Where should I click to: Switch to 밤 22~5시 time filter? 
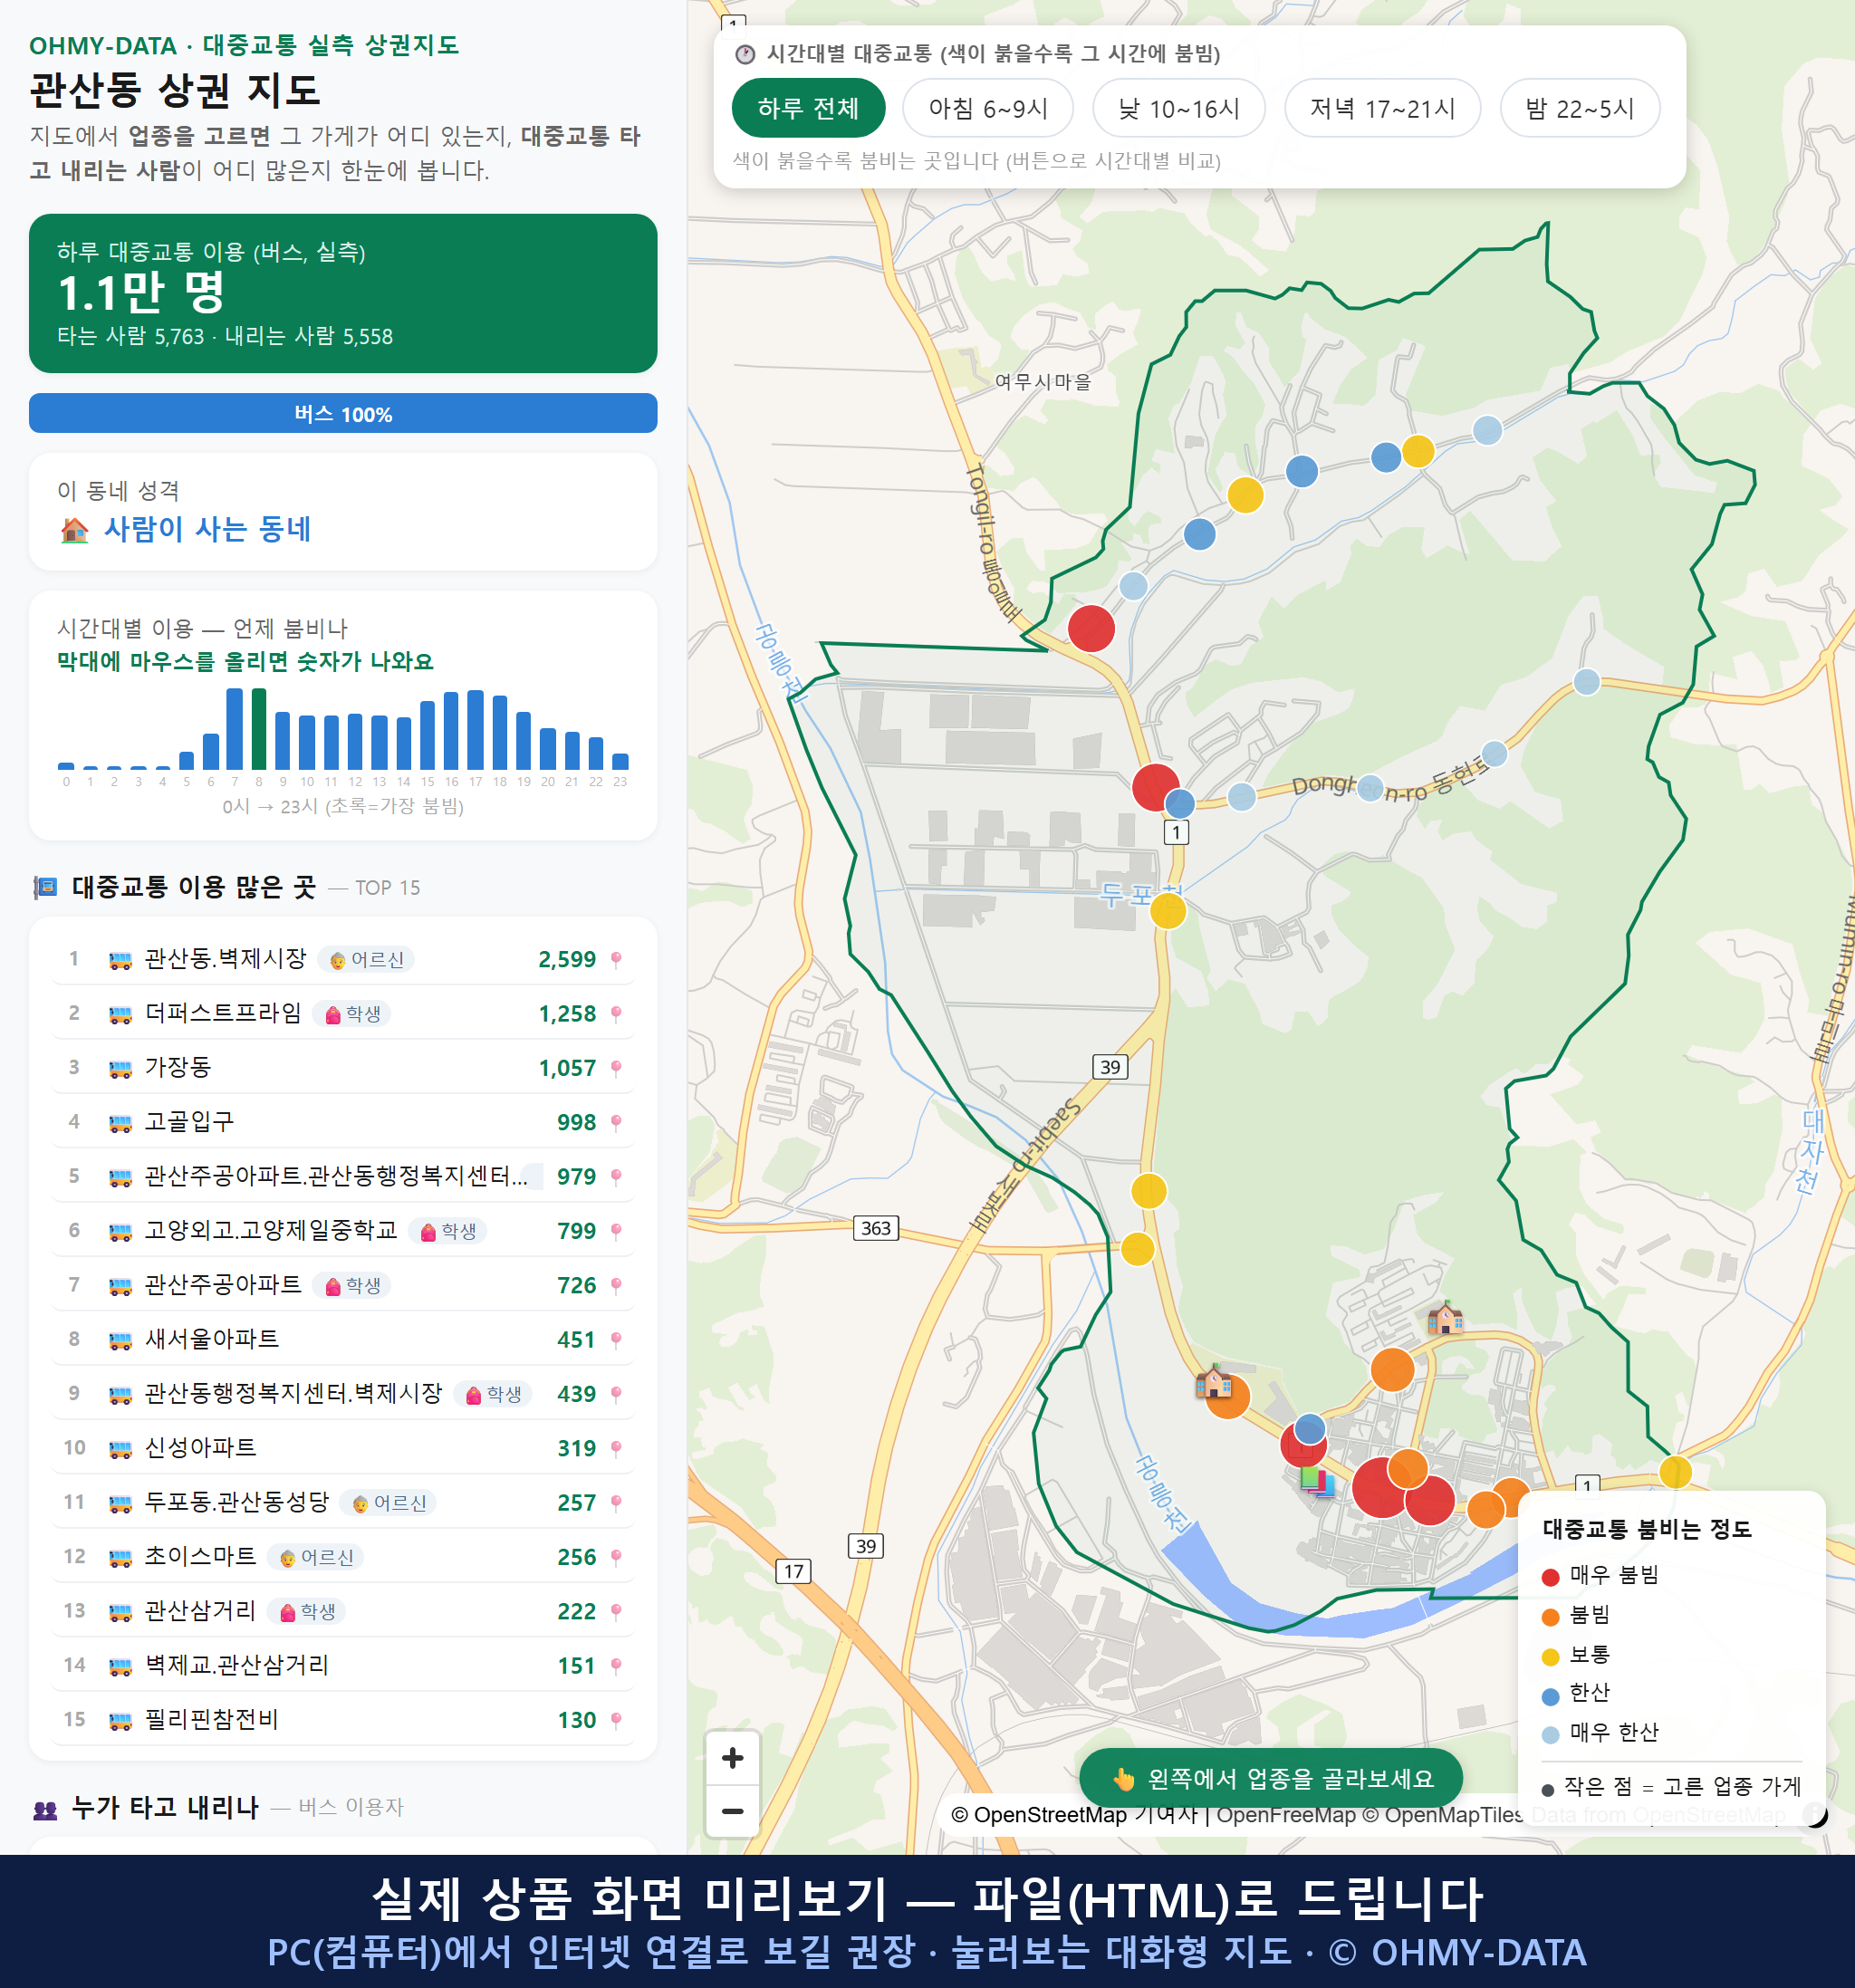click(x=1579, y=108)
